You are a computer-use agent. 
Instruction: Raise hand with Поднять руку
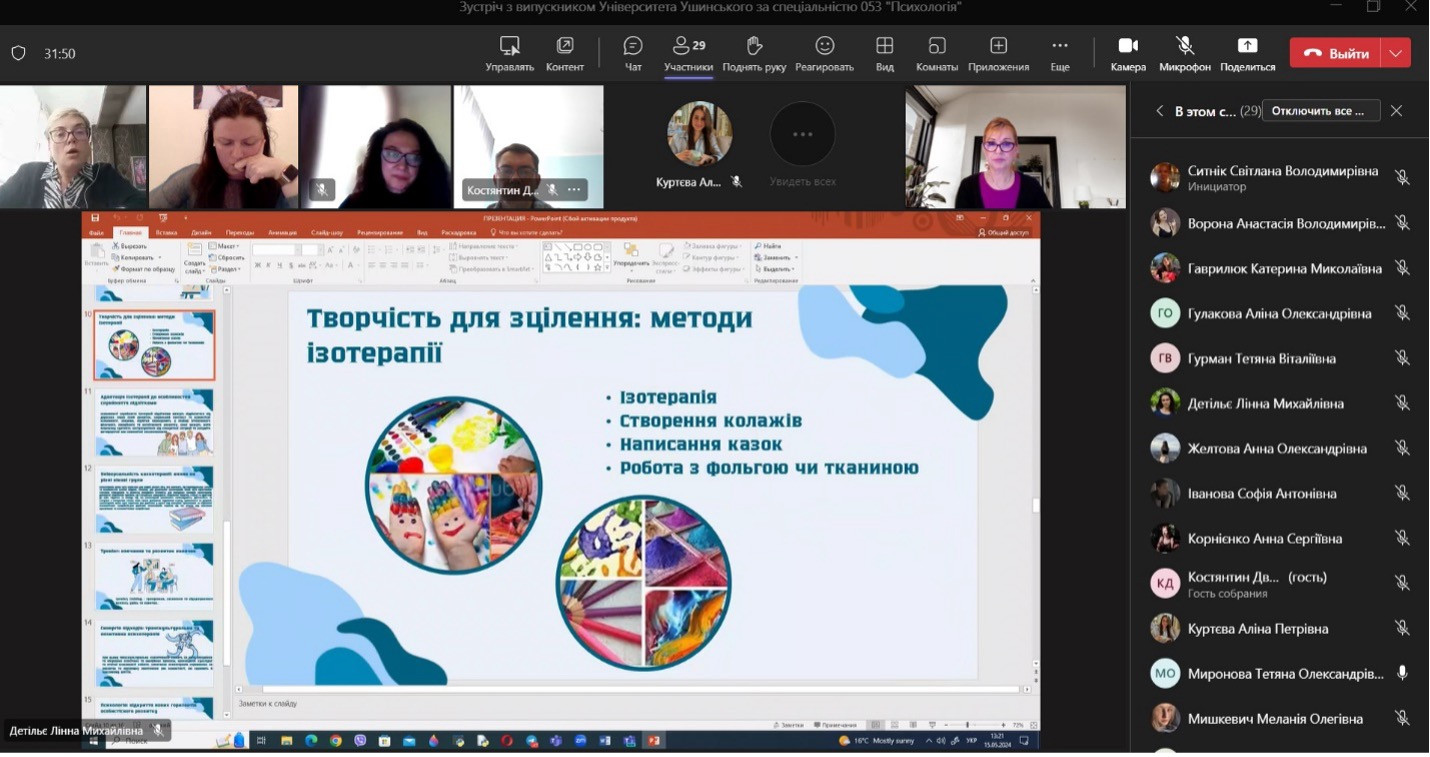tap(754, 54)
